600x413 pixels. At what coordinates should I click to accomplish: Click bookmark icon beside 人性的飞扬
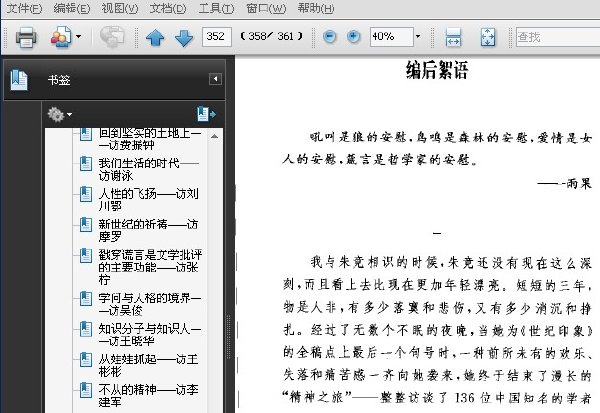pos(86,194)
